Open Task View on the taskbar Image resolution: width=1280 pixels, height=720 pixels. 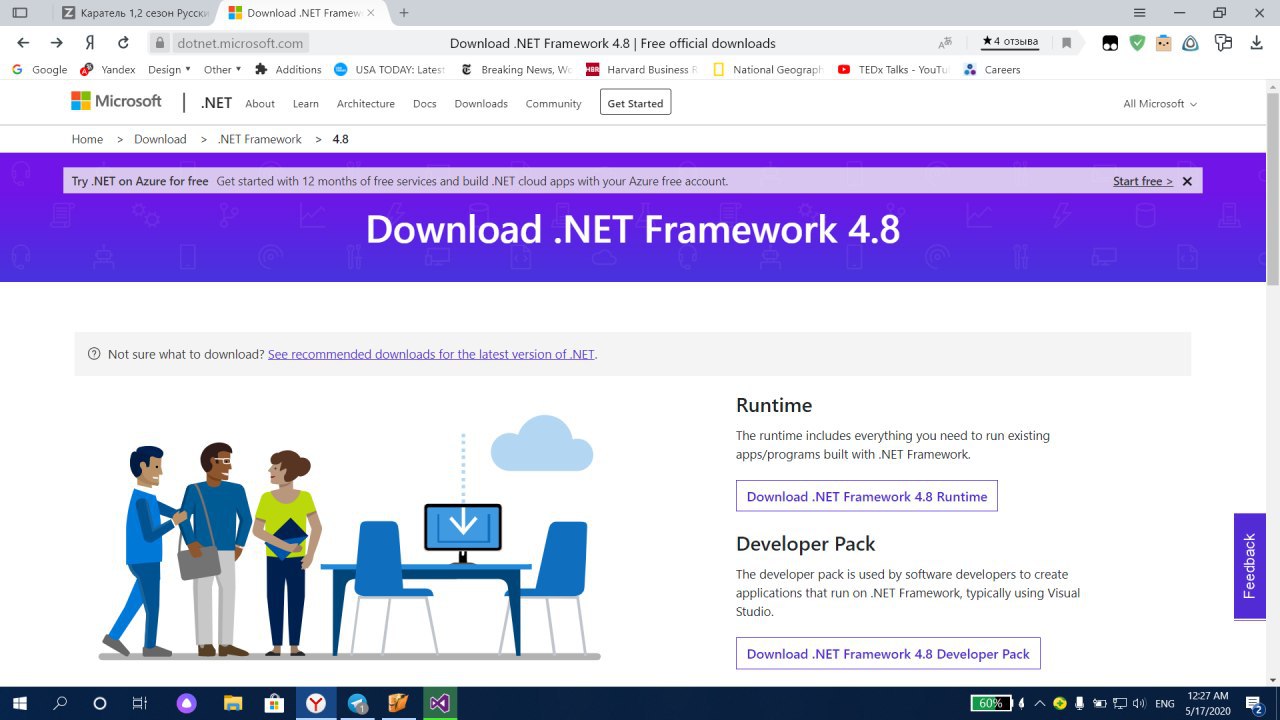140,703
